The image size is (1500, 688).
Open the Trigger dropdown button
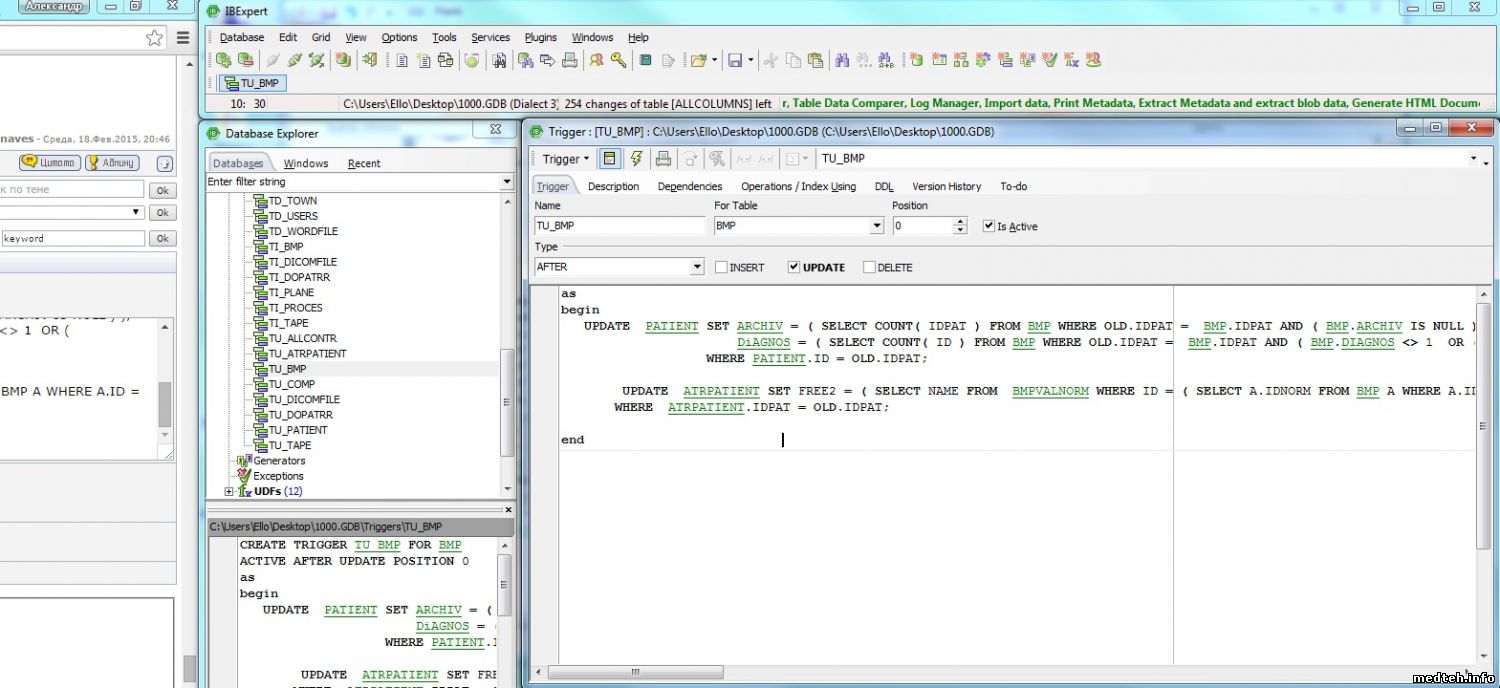565,159
